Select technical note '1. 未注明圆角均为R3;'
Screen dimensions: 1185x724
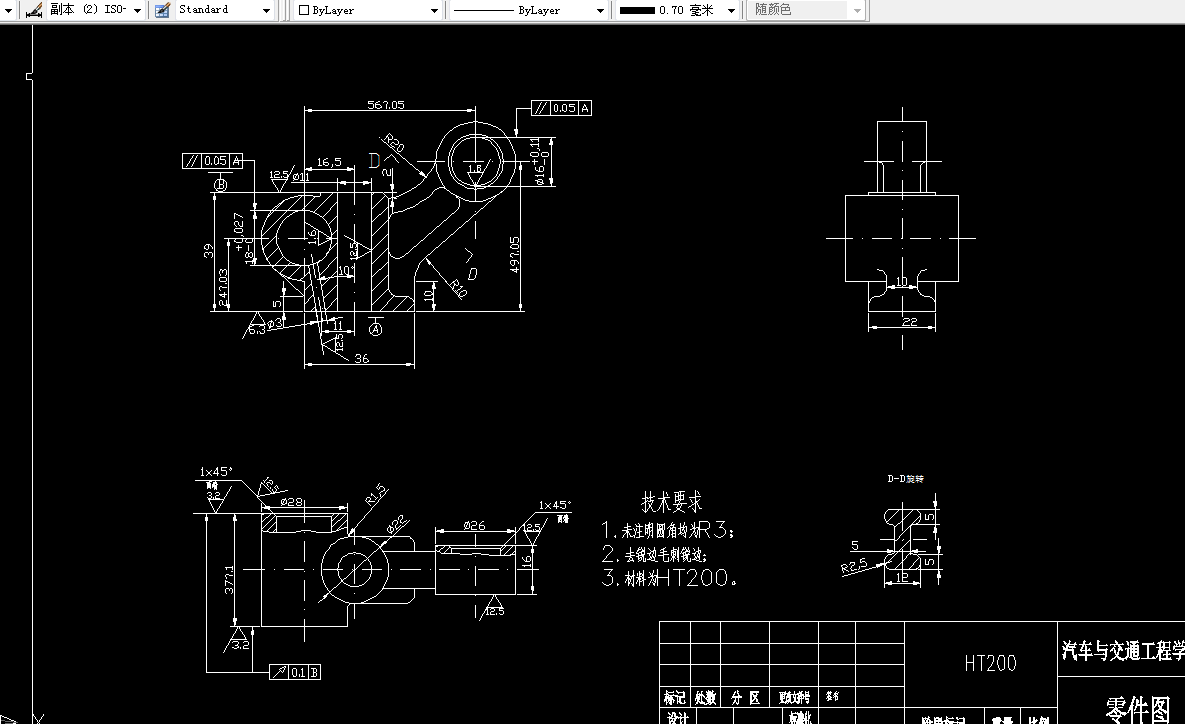click(x=668, y=530)
